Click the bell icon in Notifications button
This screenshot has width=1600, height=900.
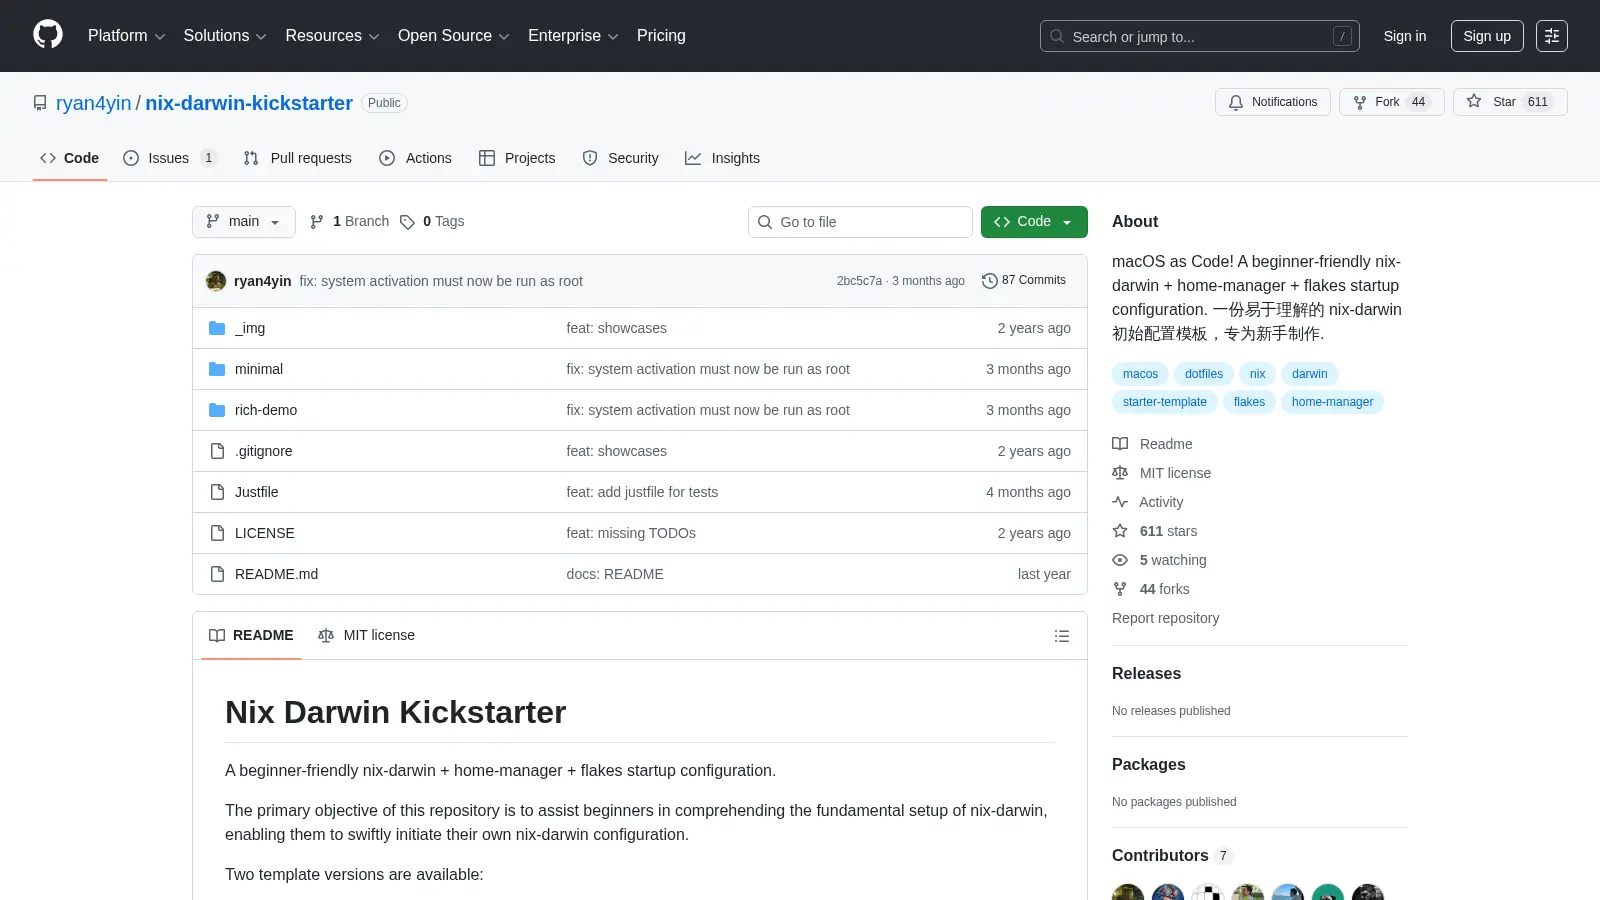pos(1236,102)
